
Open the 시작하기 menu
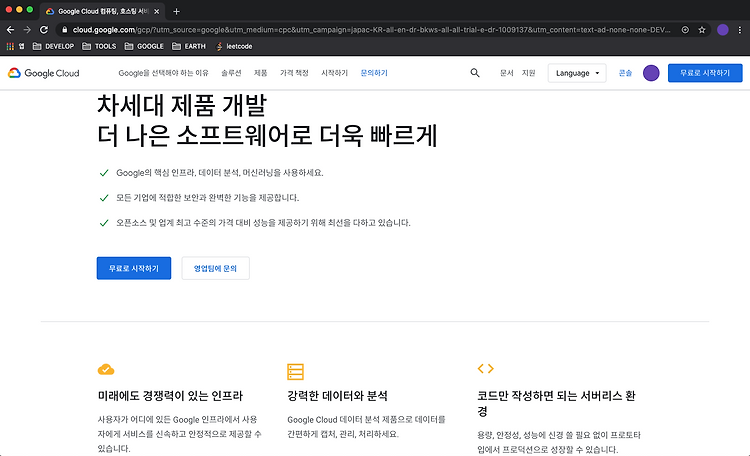click(334, 73)
